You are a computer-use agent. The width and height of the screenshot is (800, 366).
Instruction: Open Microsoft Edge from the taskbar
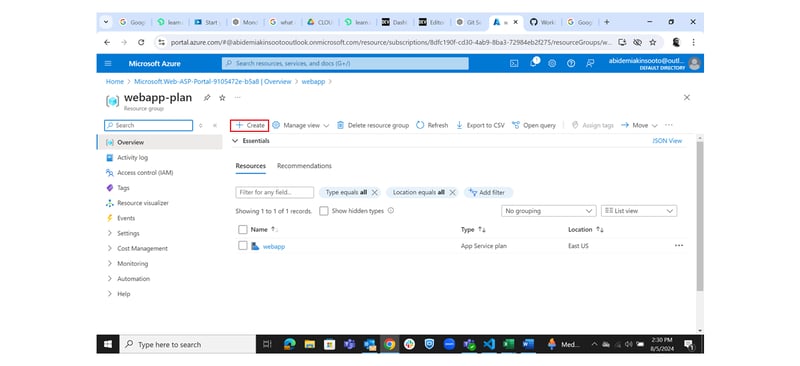(x=290, y=345)
